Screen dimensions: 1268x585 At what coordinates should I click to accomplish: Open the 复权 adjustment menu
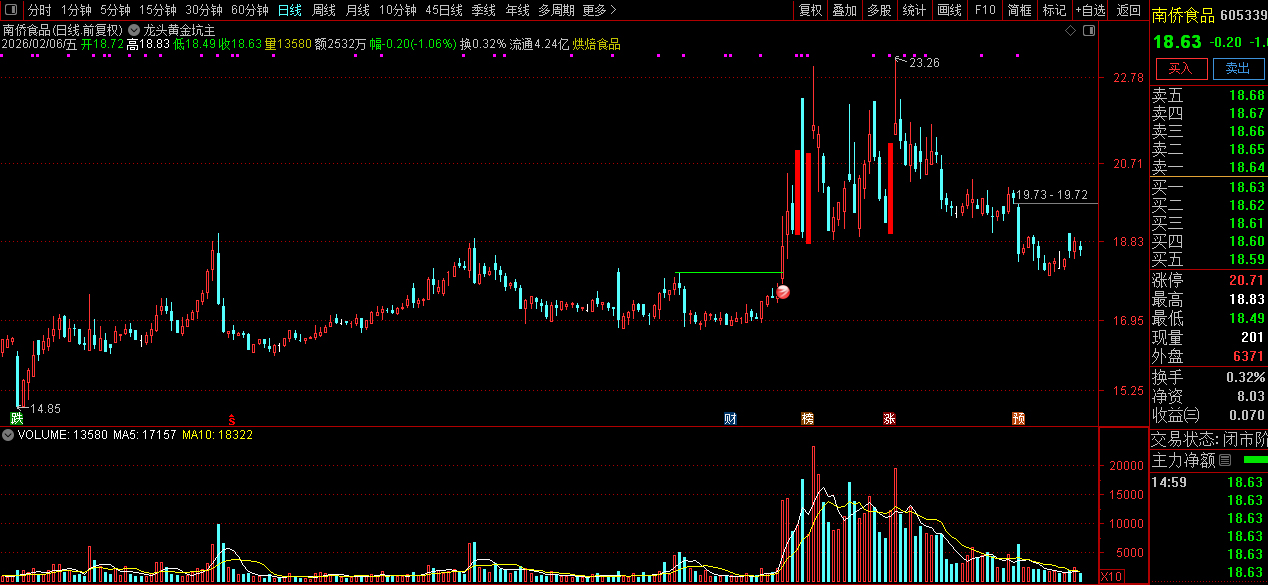click(810, 10)
